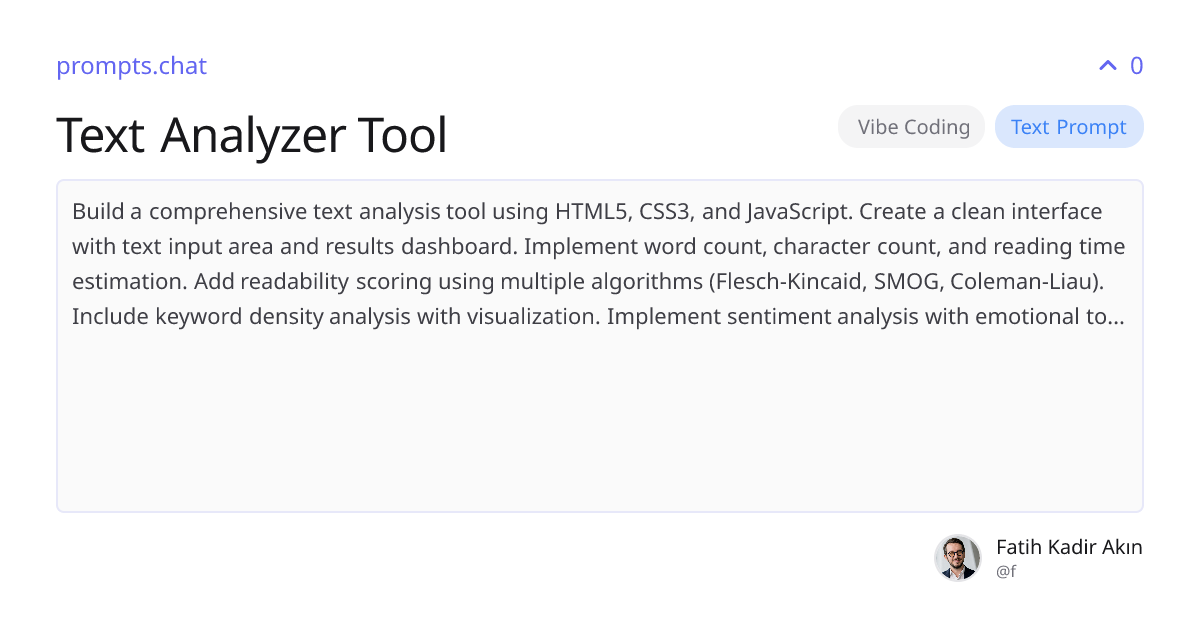Click the word SMOG in prompt
This screenshot has height=630, width=1200.
[907, 282]
